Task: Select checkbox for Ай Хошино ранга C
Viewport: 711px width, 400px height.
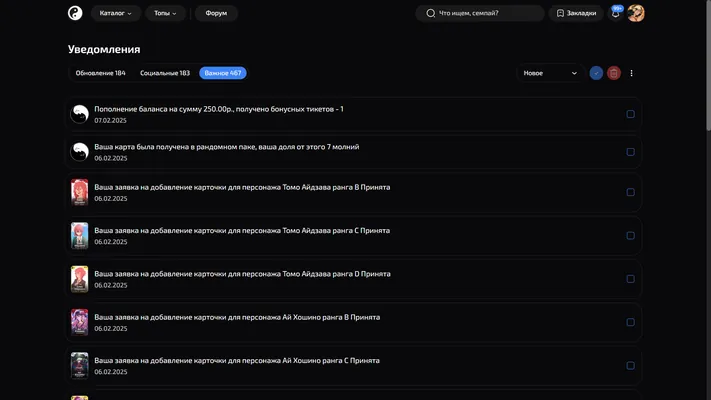Action: [x=630, y=366]
